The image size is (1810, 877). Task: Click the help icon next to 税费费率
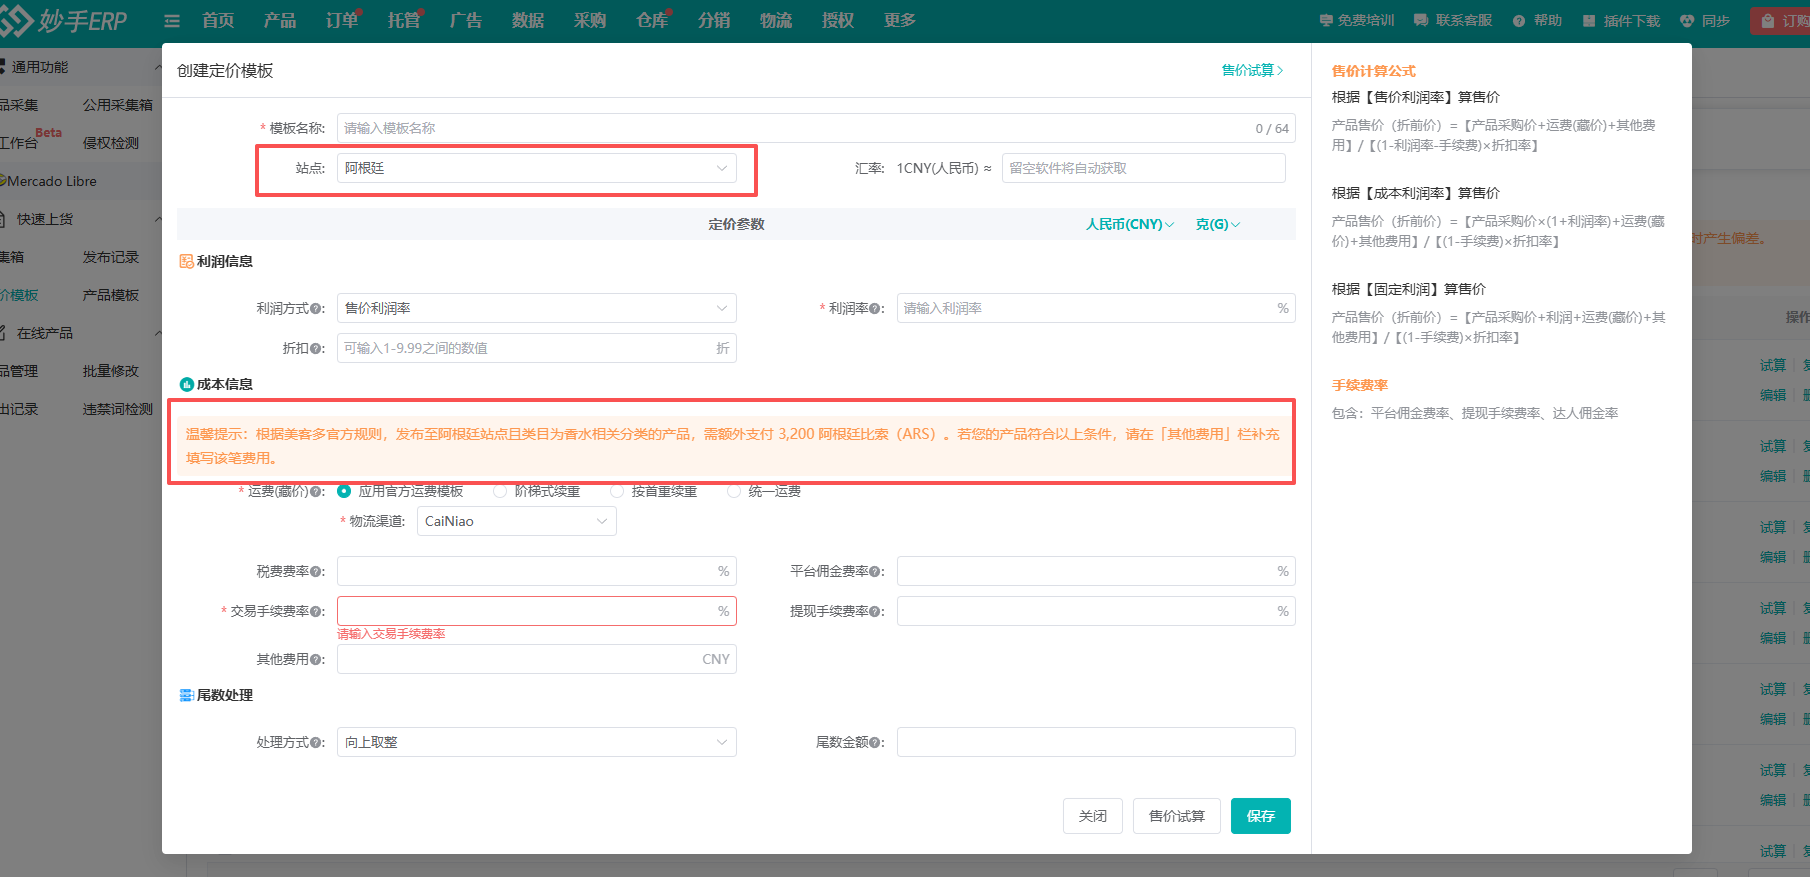point(317,572)
